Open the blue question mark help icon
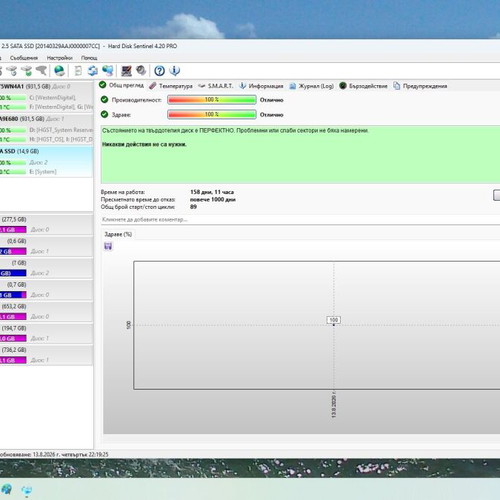Image resolution: width=500 pixels, height=500 pixels. 159,71
